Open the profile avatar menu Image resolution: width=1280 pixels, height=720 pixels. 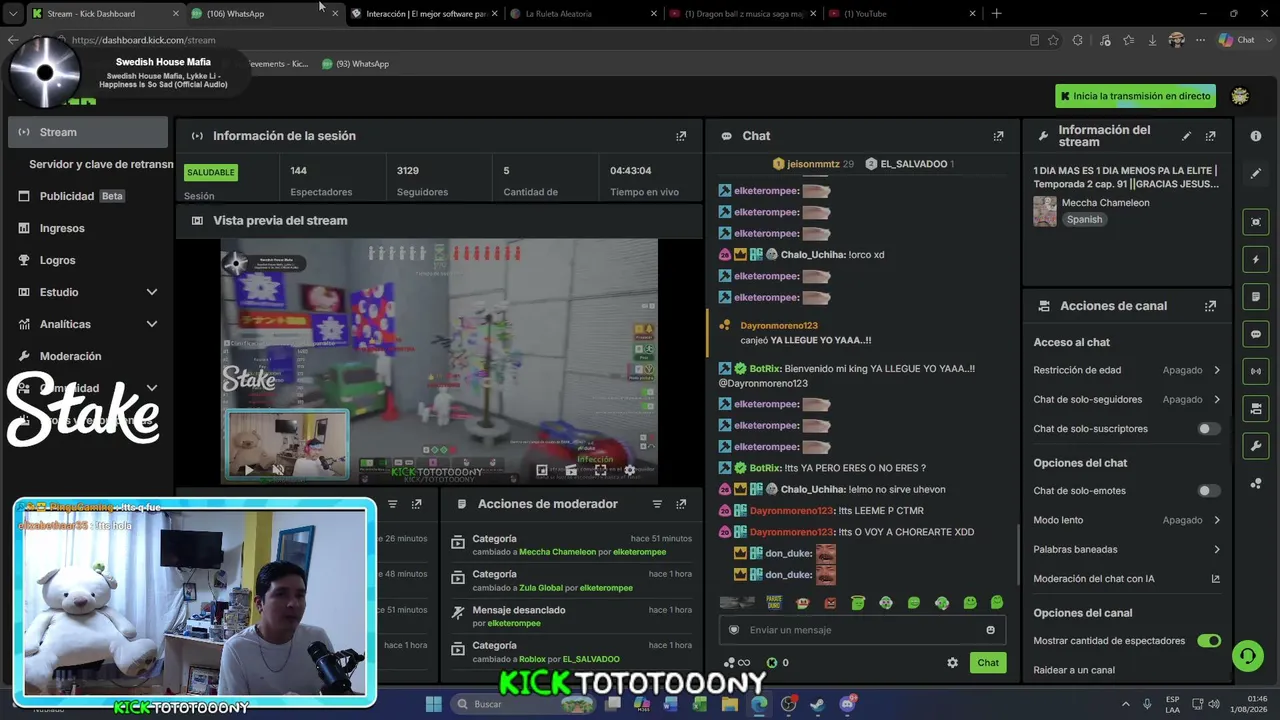coord(1240,96)
